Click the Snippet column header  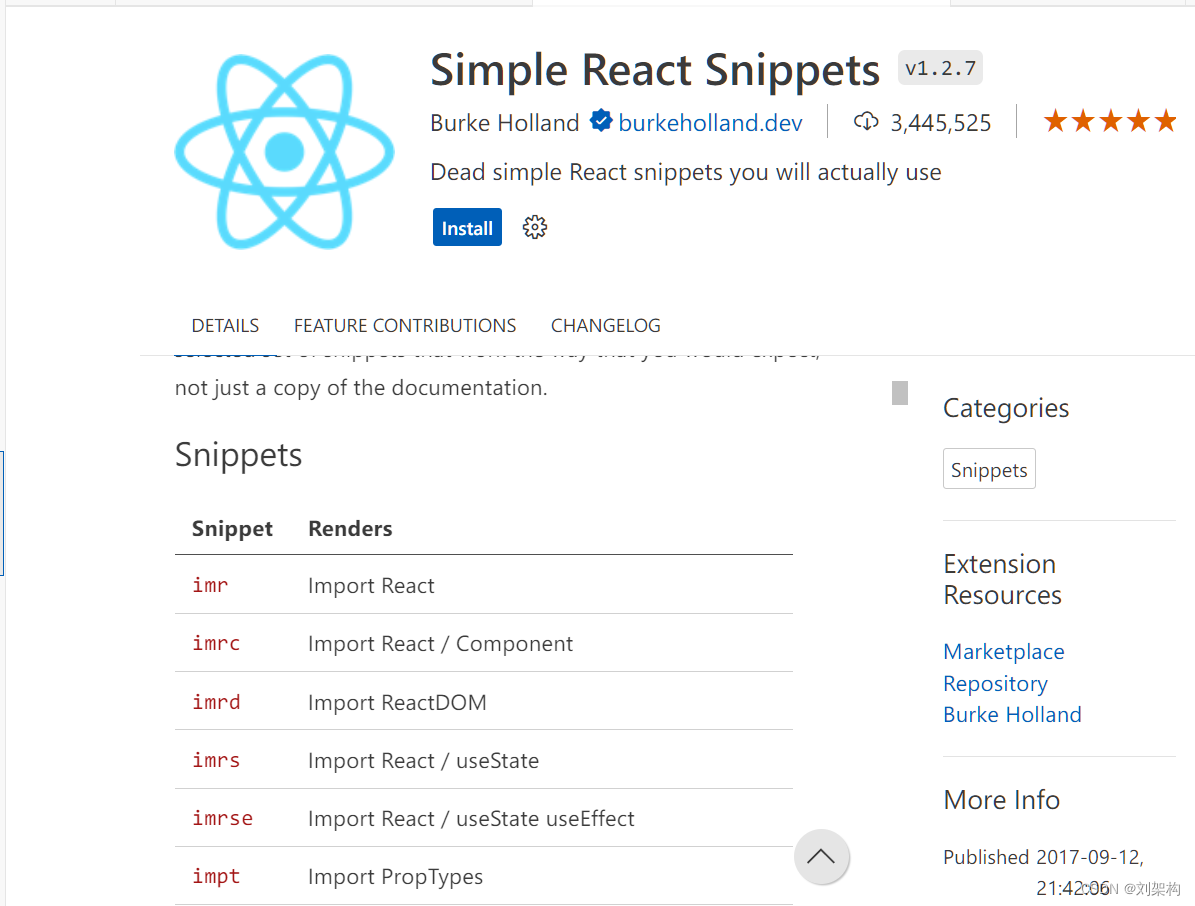point(232,529)
